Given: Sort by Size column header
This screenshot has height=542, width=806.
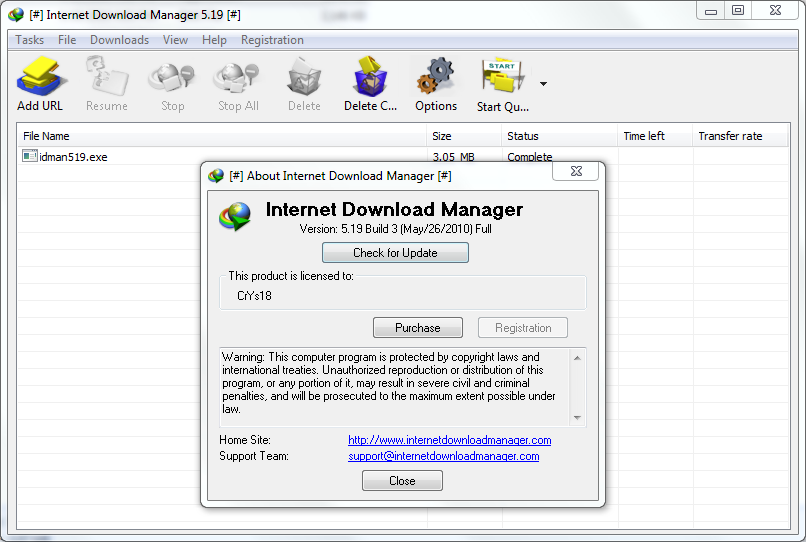Looking at the screenshot, I should (x=464, y=136).
